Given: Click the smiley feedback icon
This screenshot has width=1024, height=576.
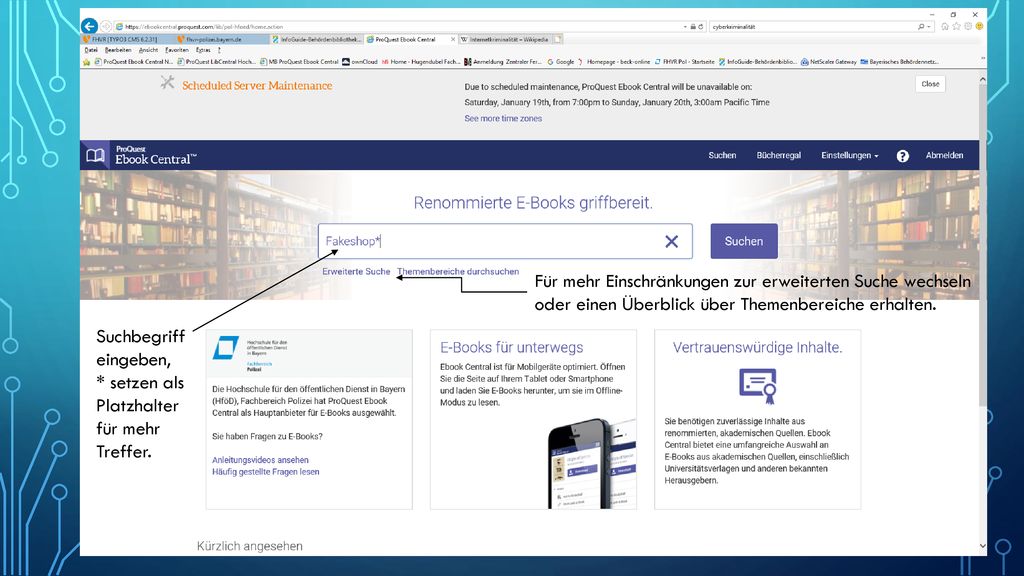Looking at the screenshot, I should [979, 27].
